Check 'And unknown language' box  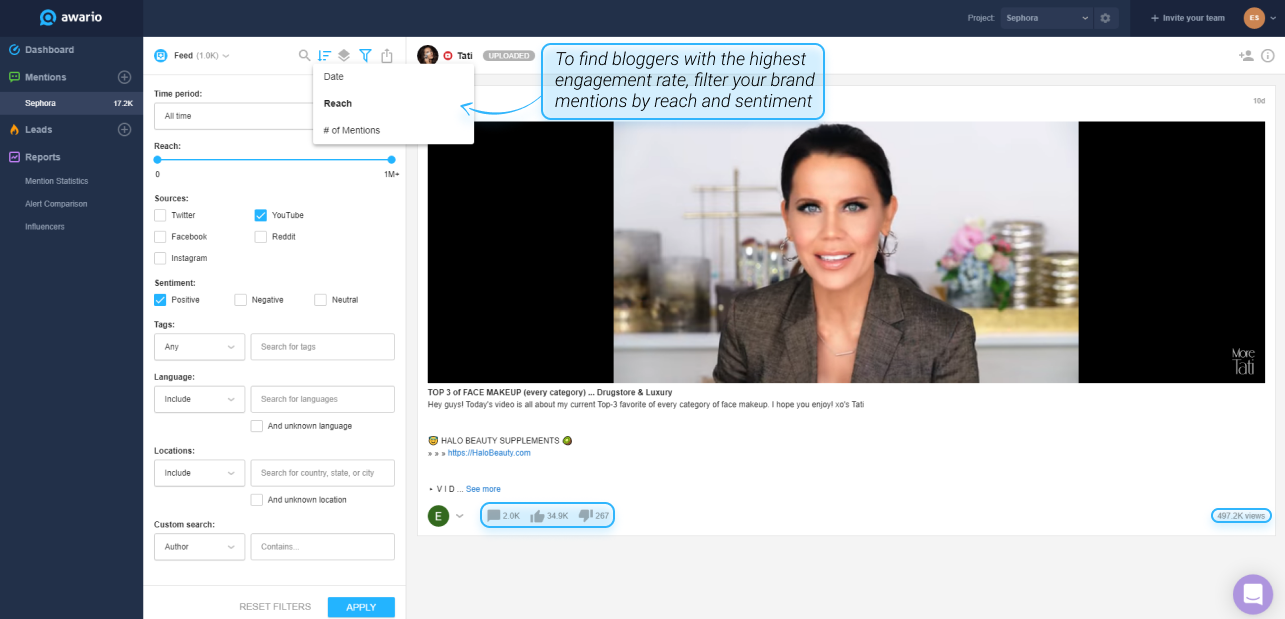click(257, 426)
